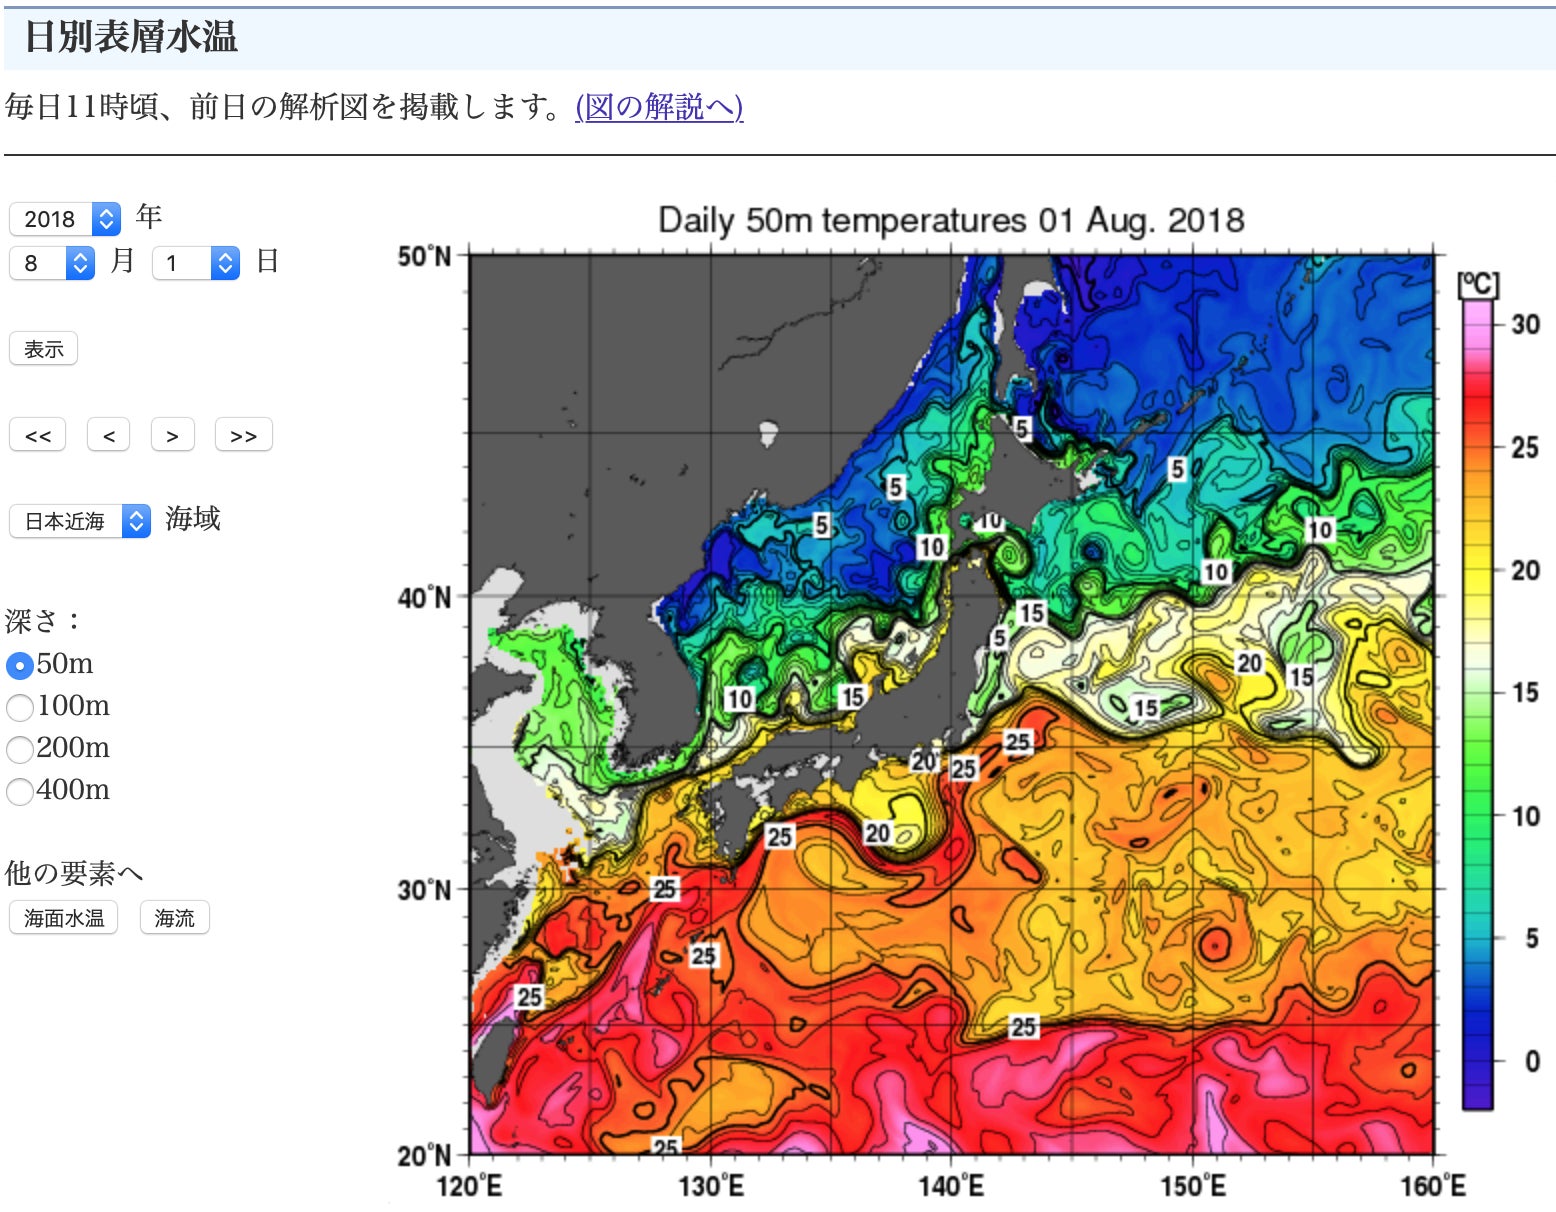
Task: Click the 30°N latitude axis label
Action: [425, 890]
